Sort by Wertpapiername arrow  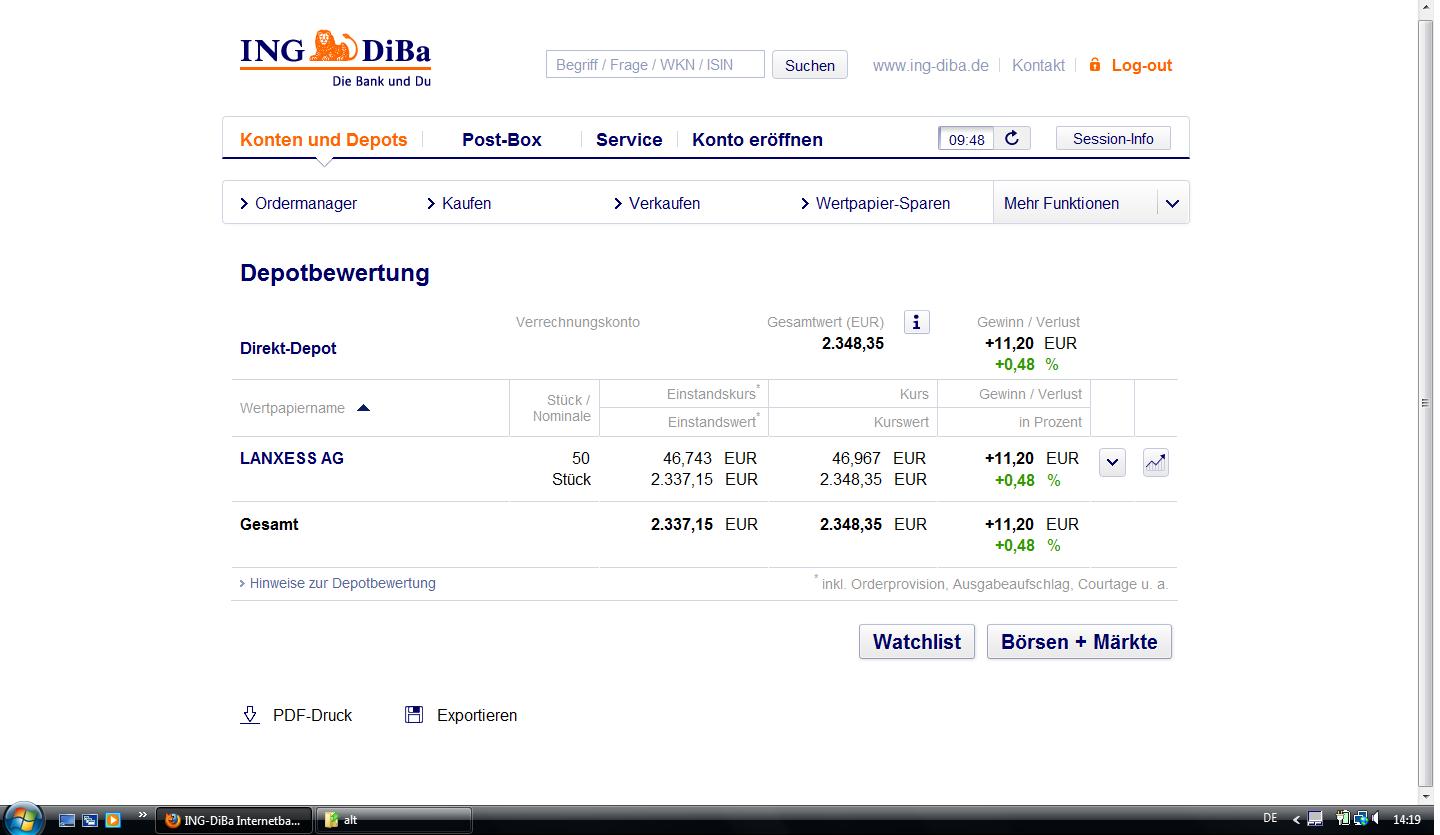point(363,408)
